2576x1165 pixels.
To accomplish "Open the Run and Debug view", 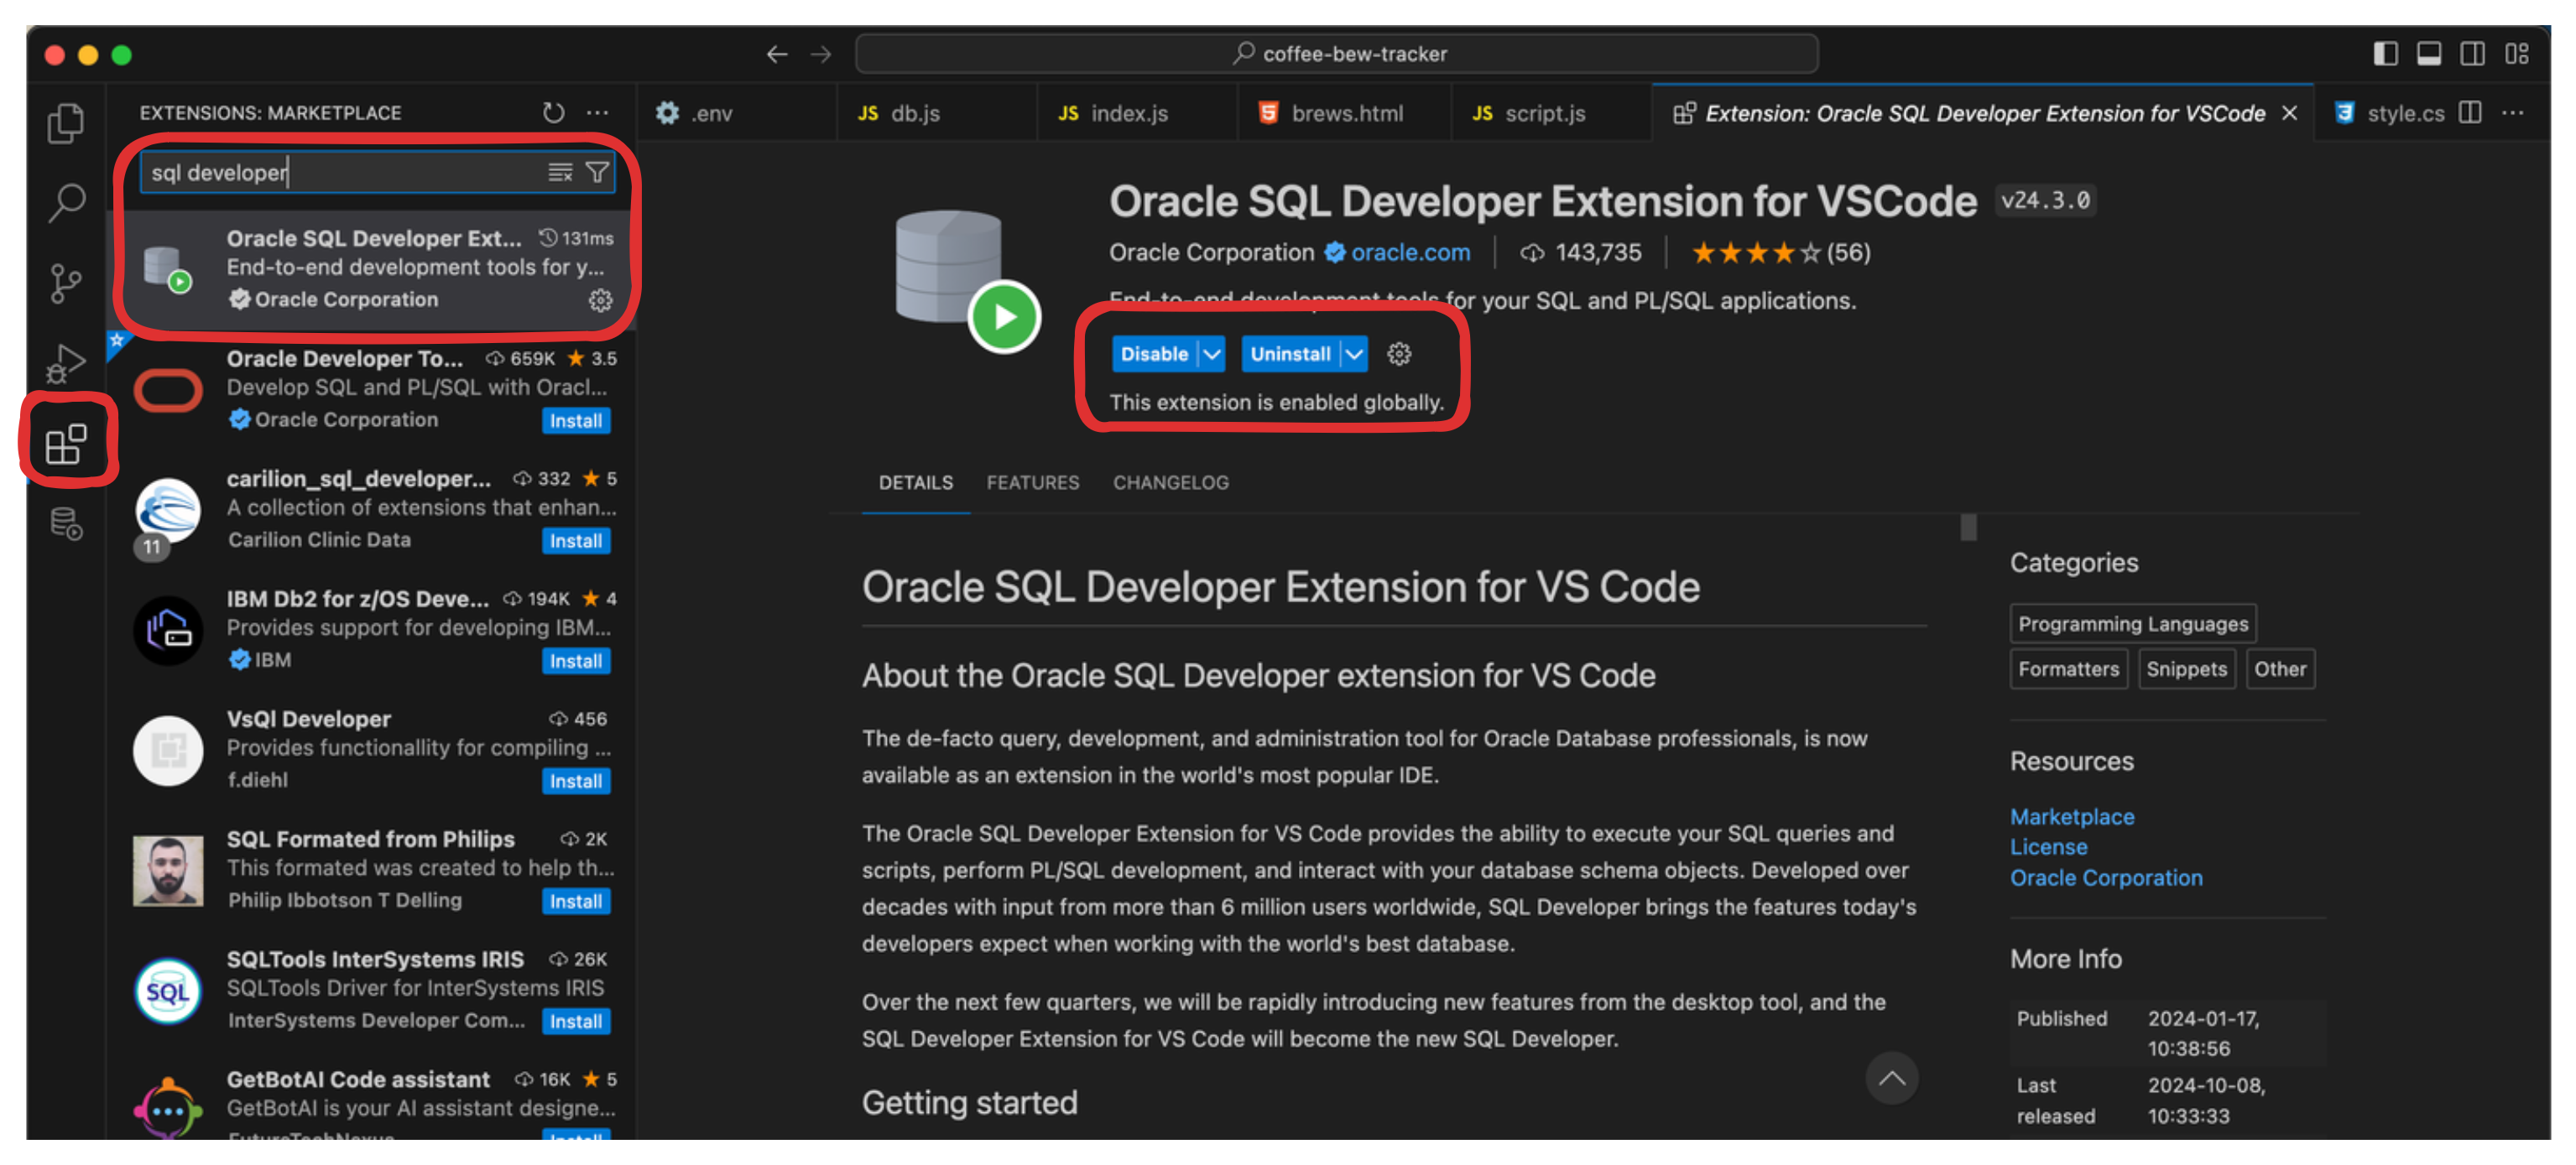I will (x=66, y=363).
